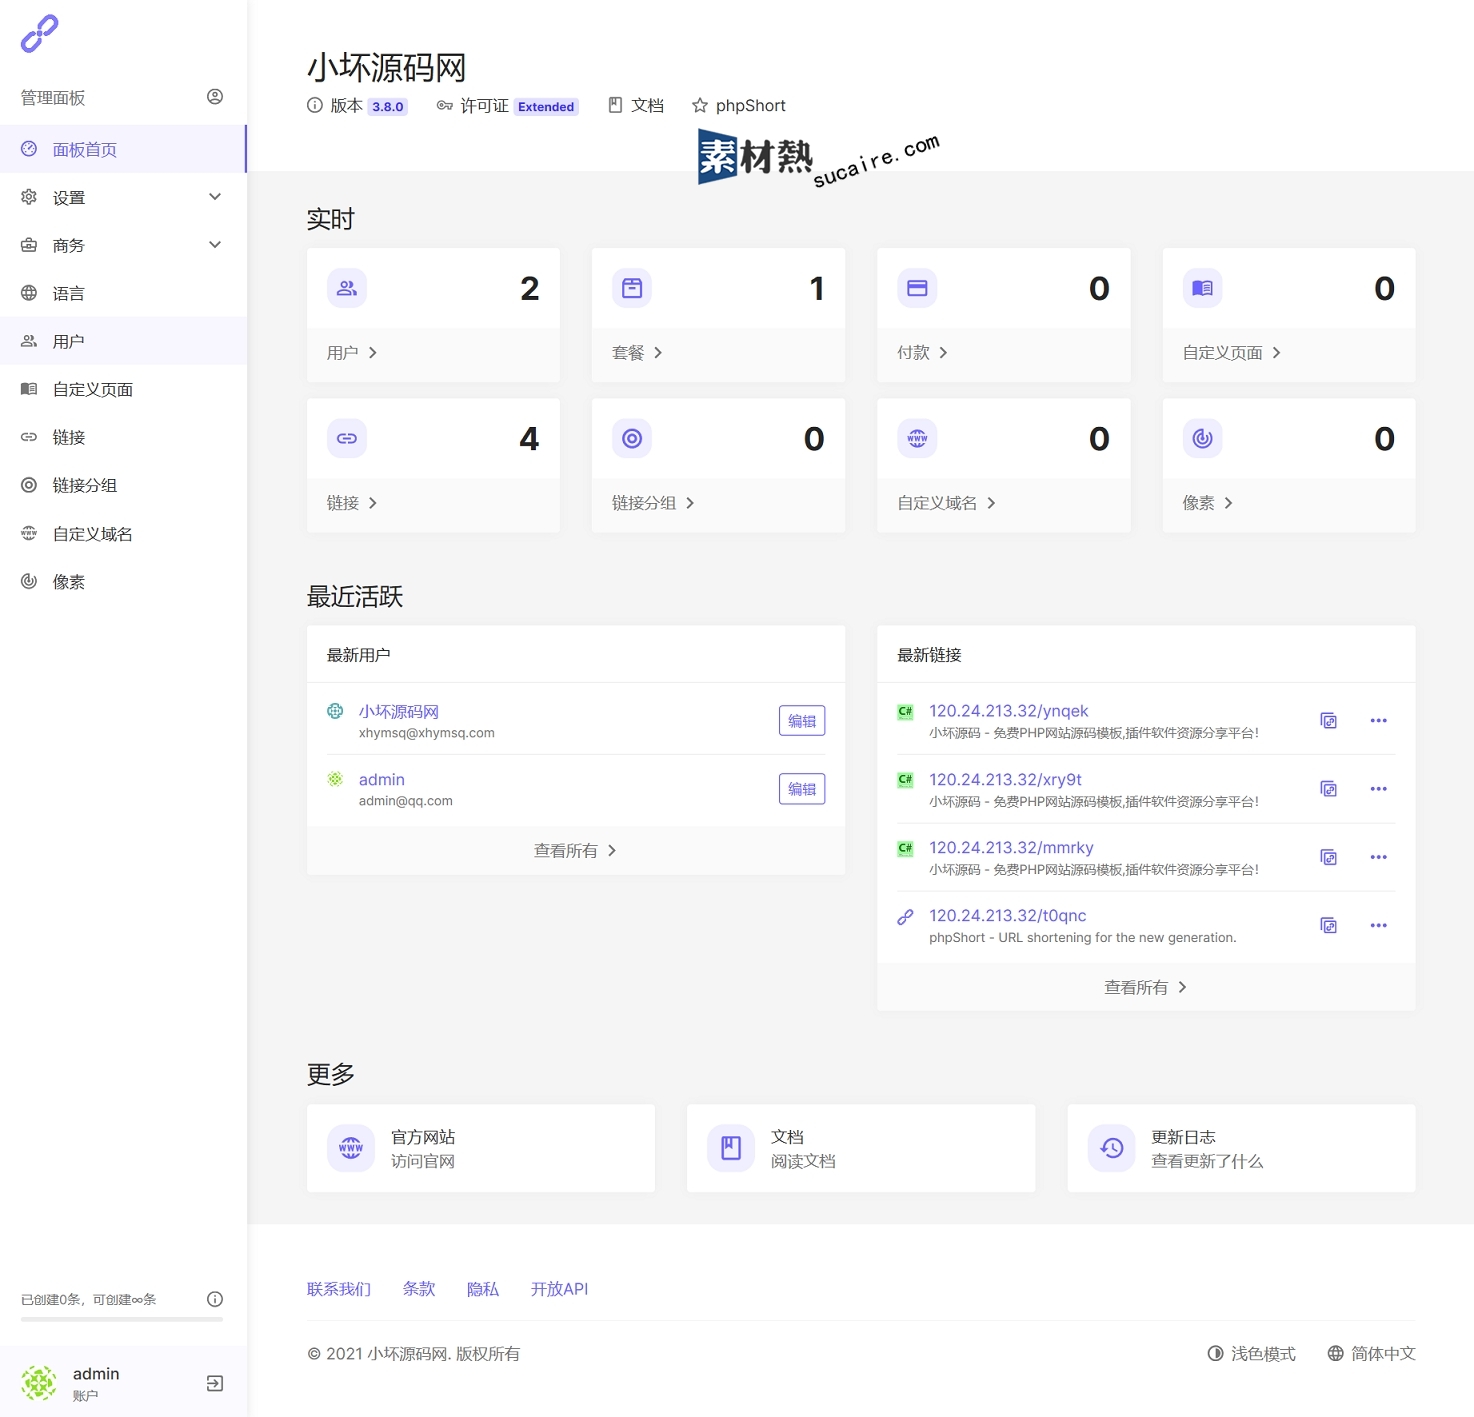Open the account icon beside 管理面板
1474x1417 pixels.
(215, 97)
